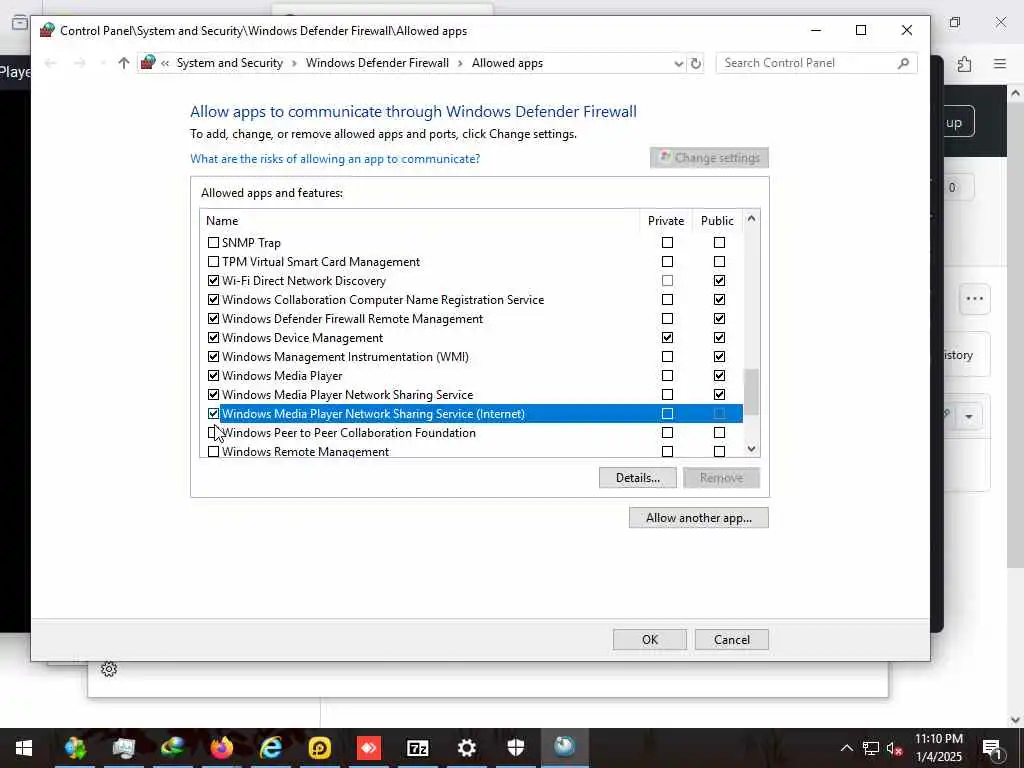The width and height of the screenshot is (1024, 768).
Task: Click the Private column header
Action: point(665,221)
